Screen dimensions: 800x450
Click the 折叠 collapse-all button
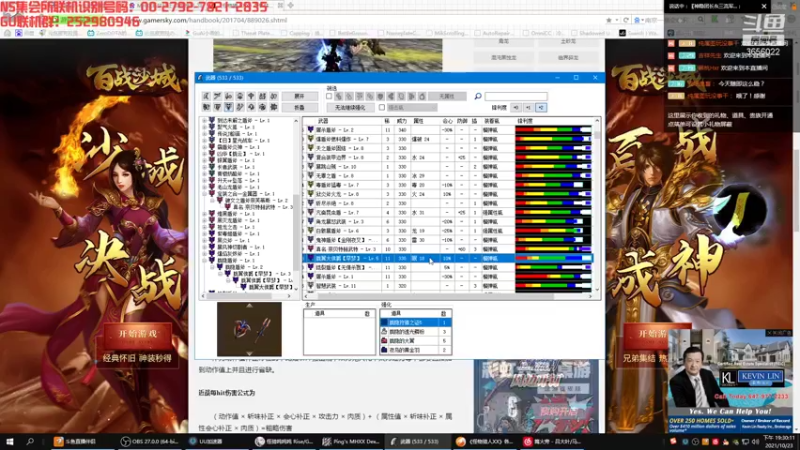point(299,108)
